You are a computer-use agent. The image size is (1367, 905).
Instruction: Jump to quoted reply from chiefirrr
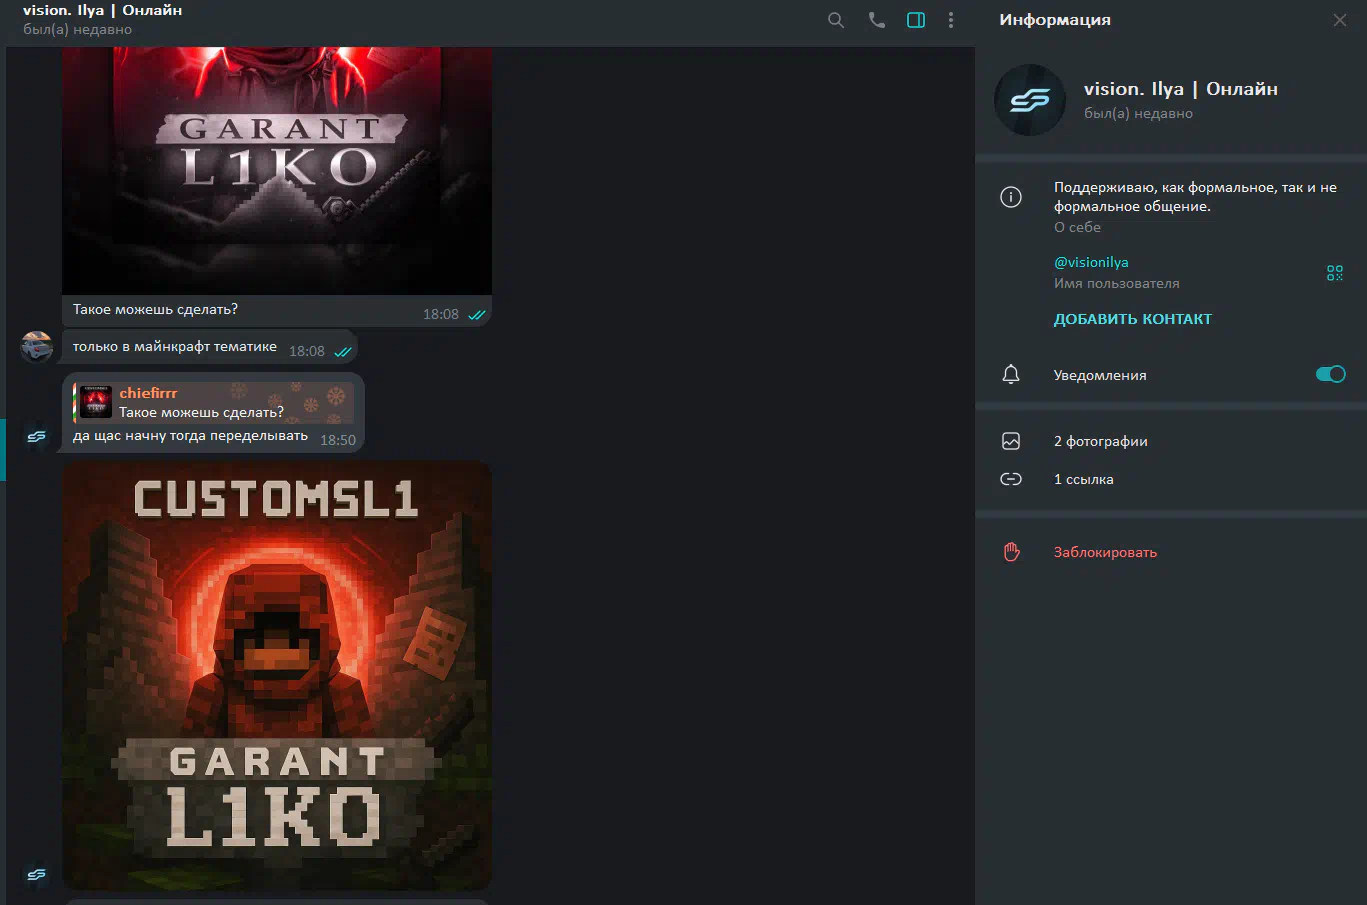tap(214, 402)
